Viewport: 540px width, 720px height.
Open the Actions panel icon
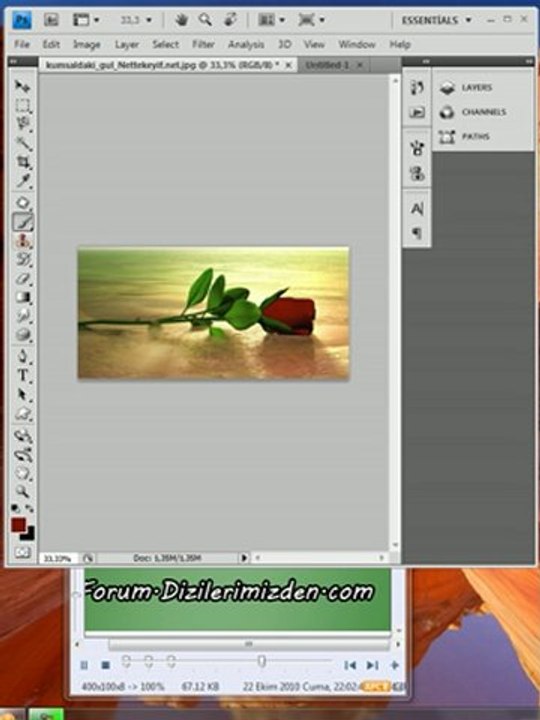point(417,112)
